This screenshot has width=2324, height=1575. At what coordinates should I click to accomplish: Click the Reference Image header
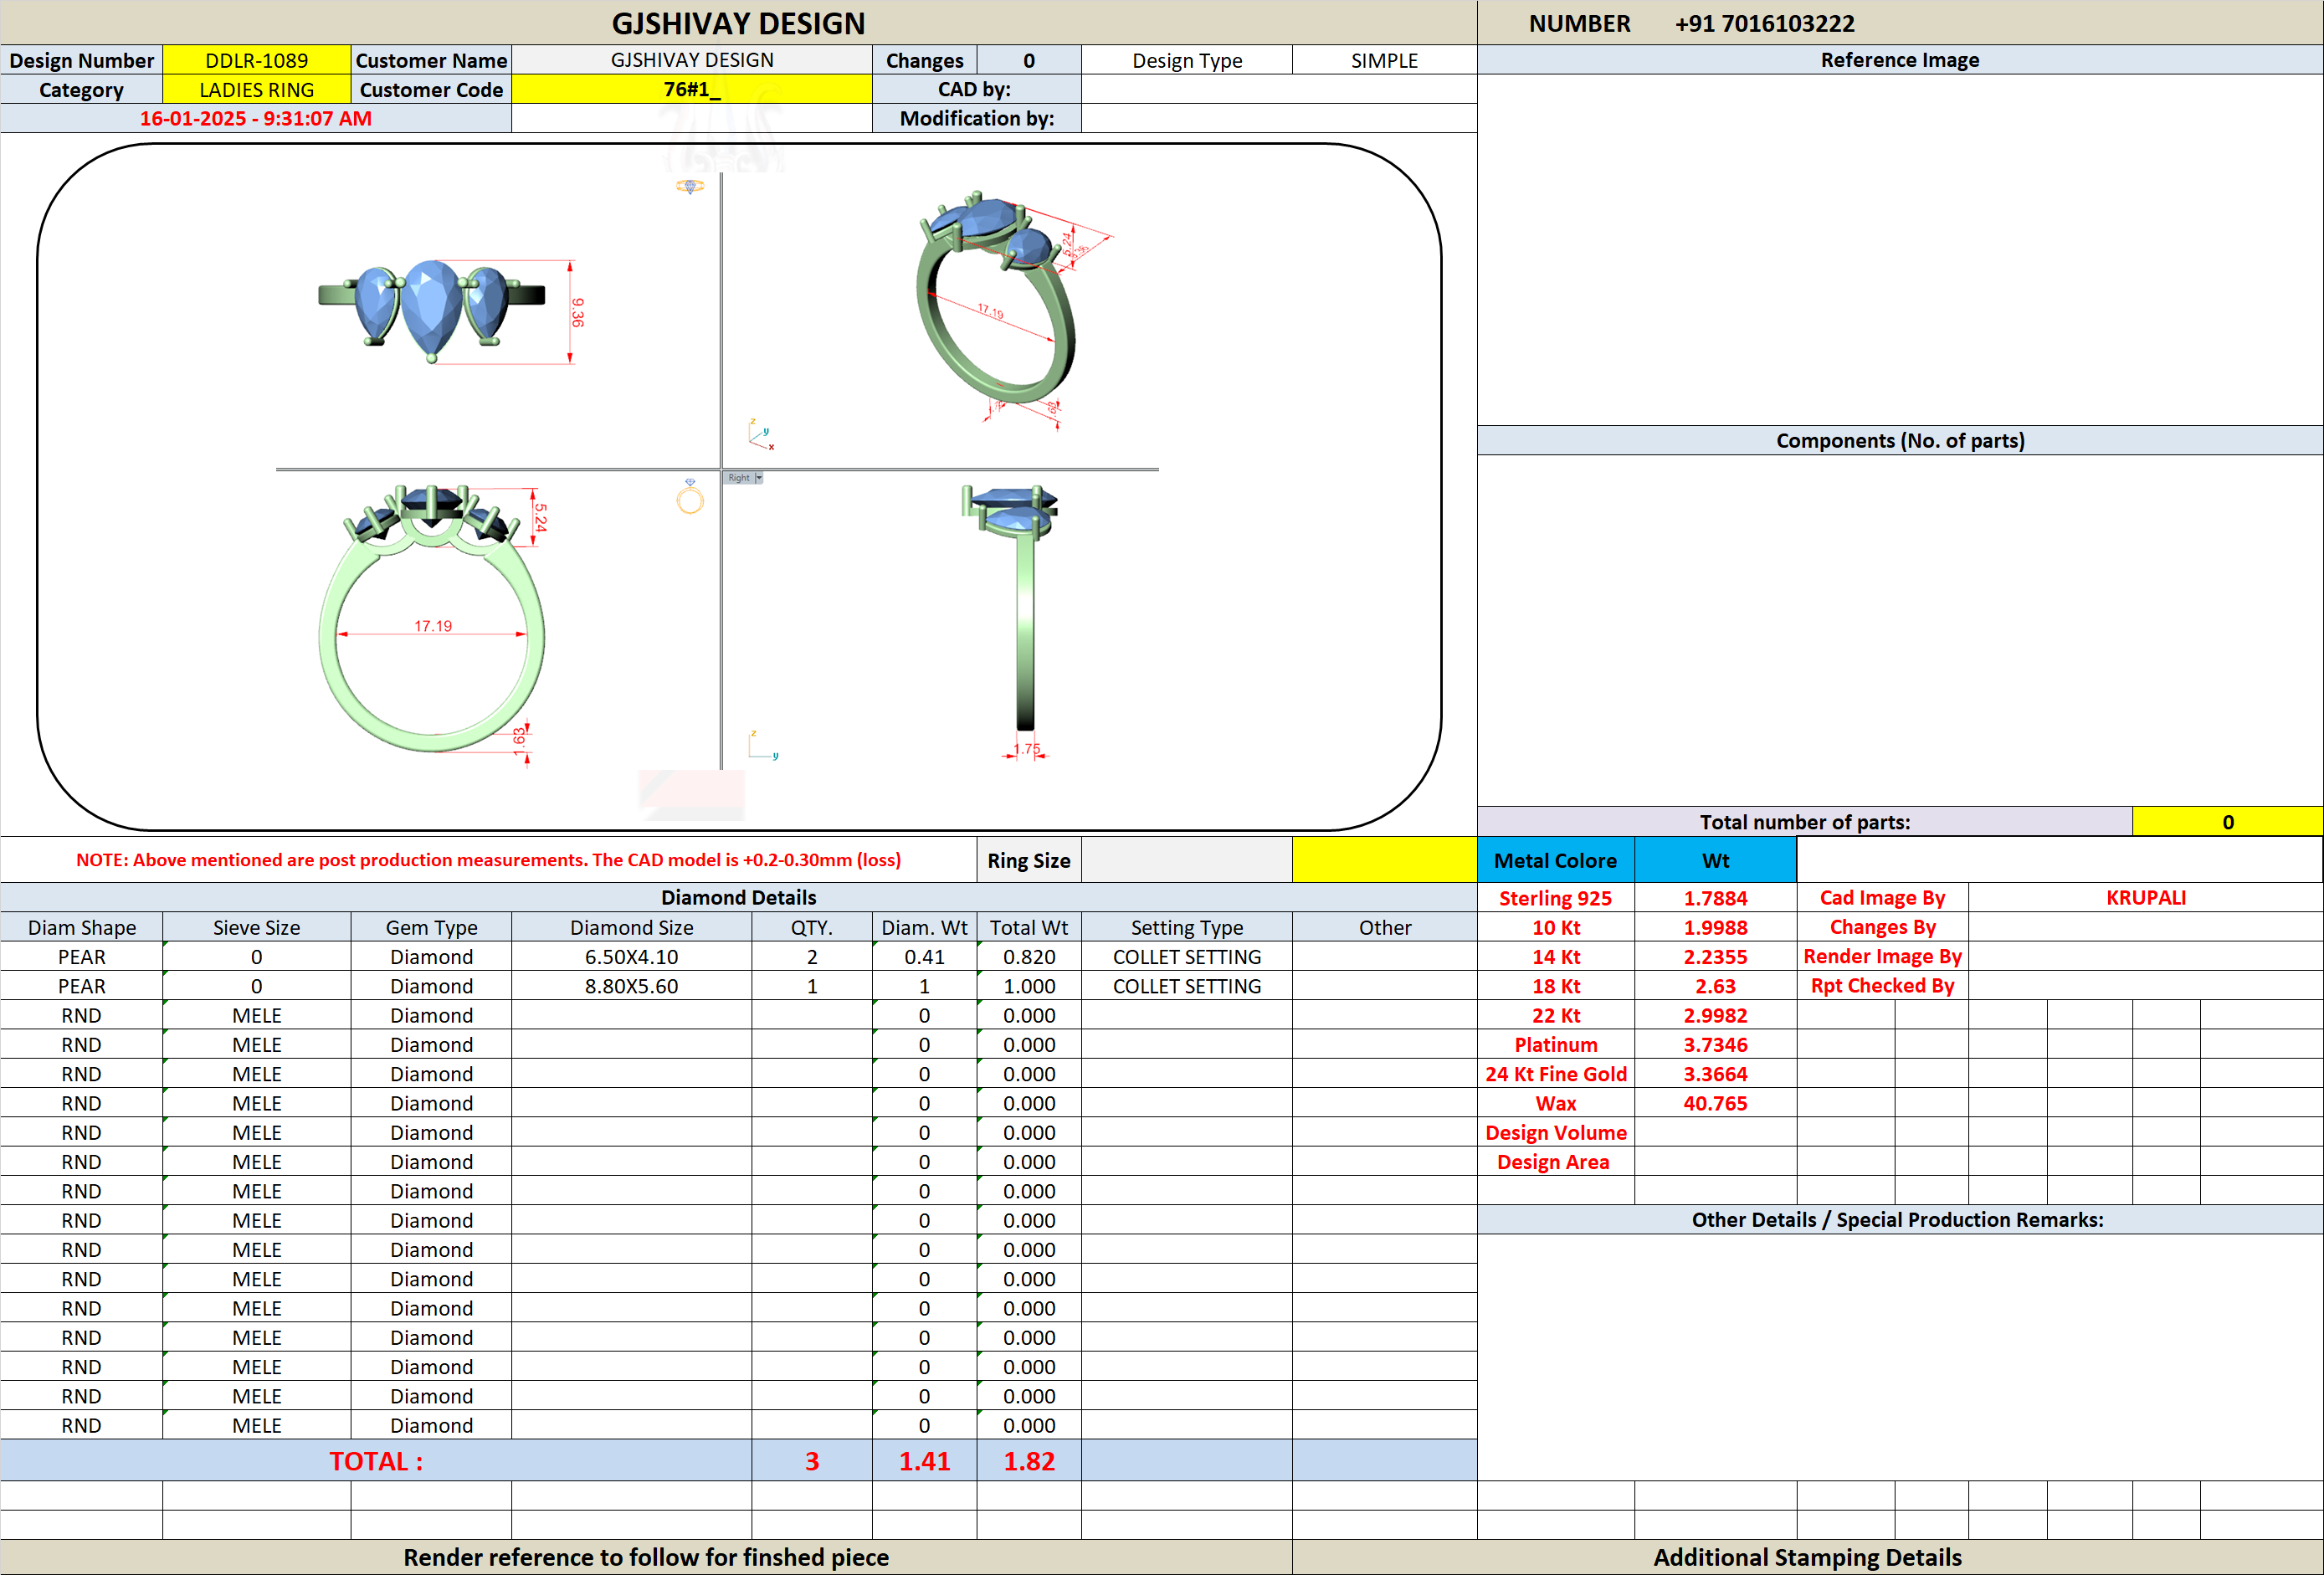point(1899,60)
